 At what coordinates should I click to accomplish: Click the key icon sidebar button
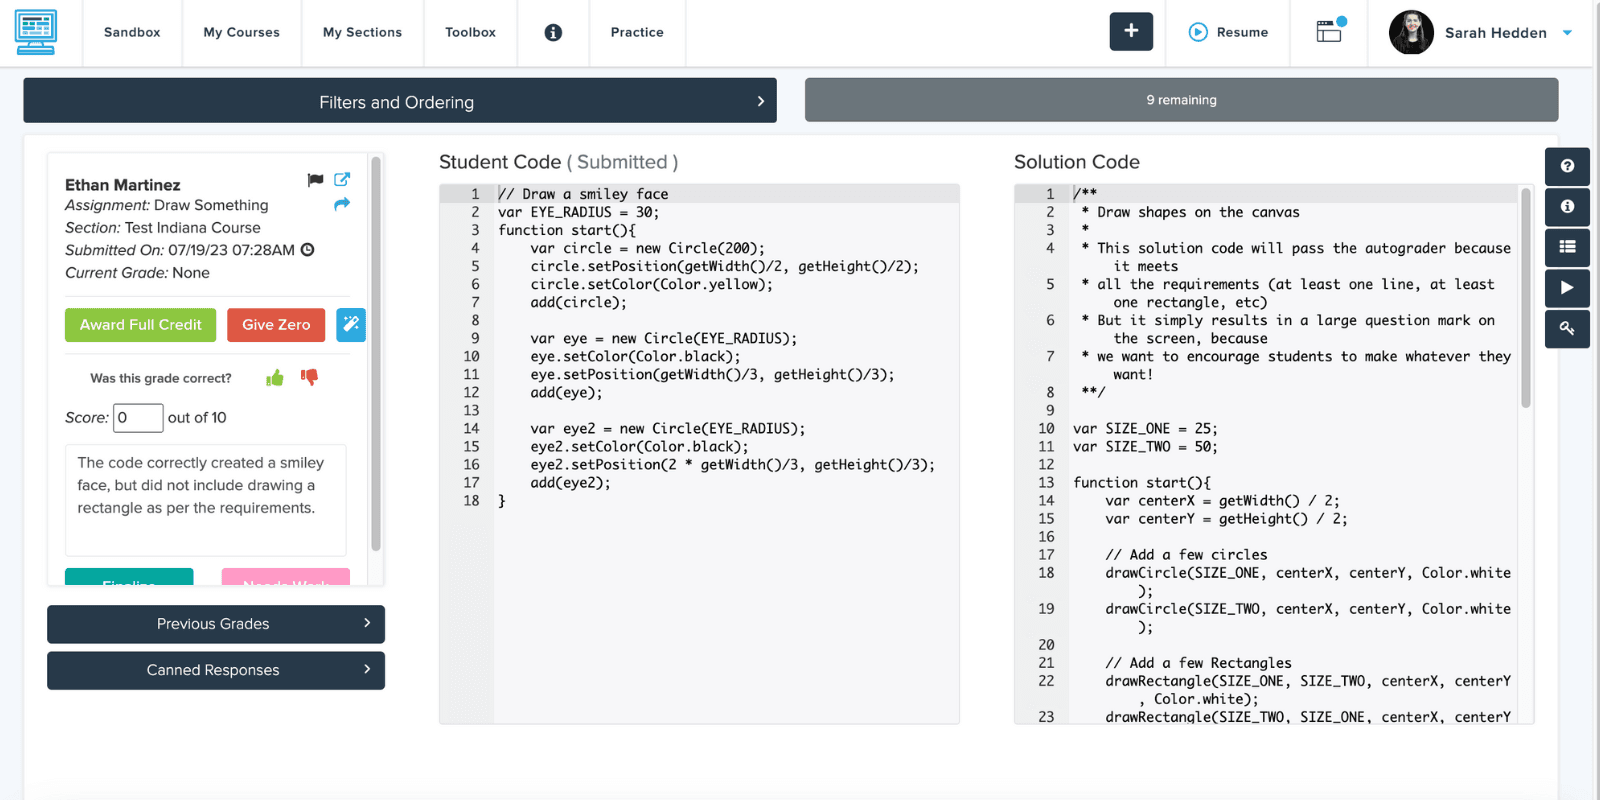1567,328
